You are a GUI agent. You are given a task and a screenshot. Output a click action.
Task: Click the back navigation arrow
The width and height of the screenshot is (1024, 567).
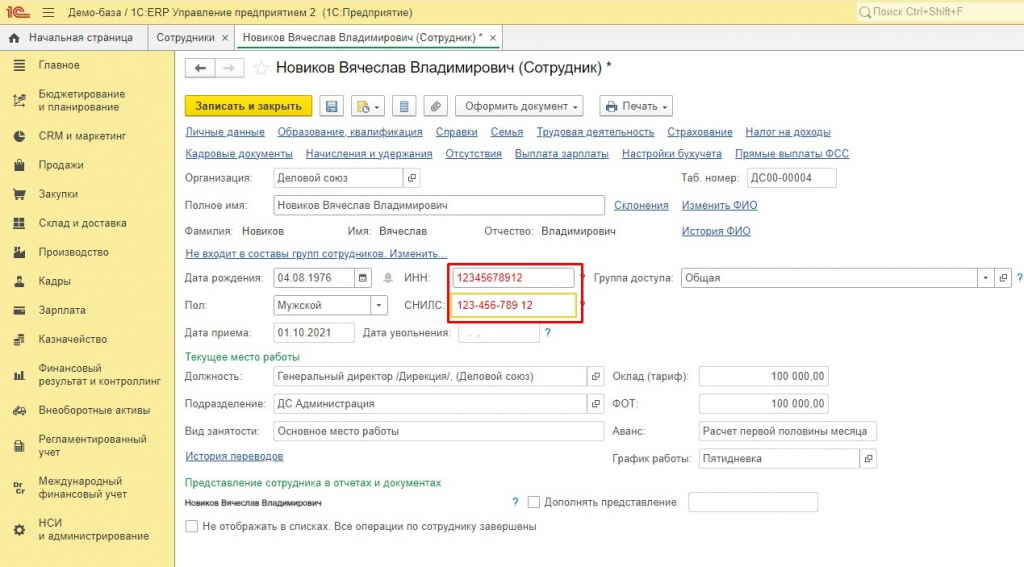(x=200, y=68)
